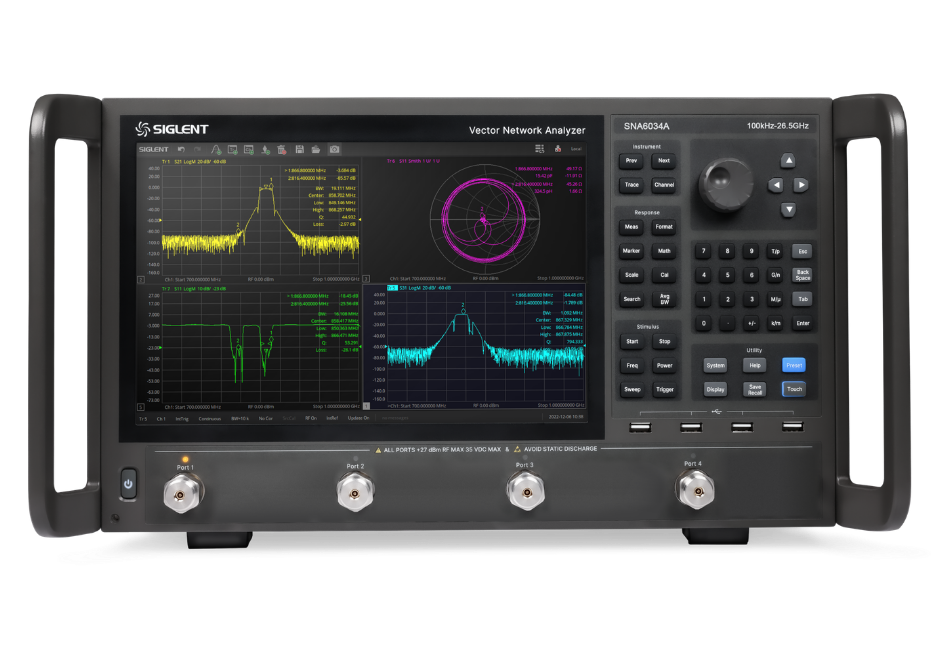Toggle Update On in the status bar
938x663 pixels.
tap(358, 418)
